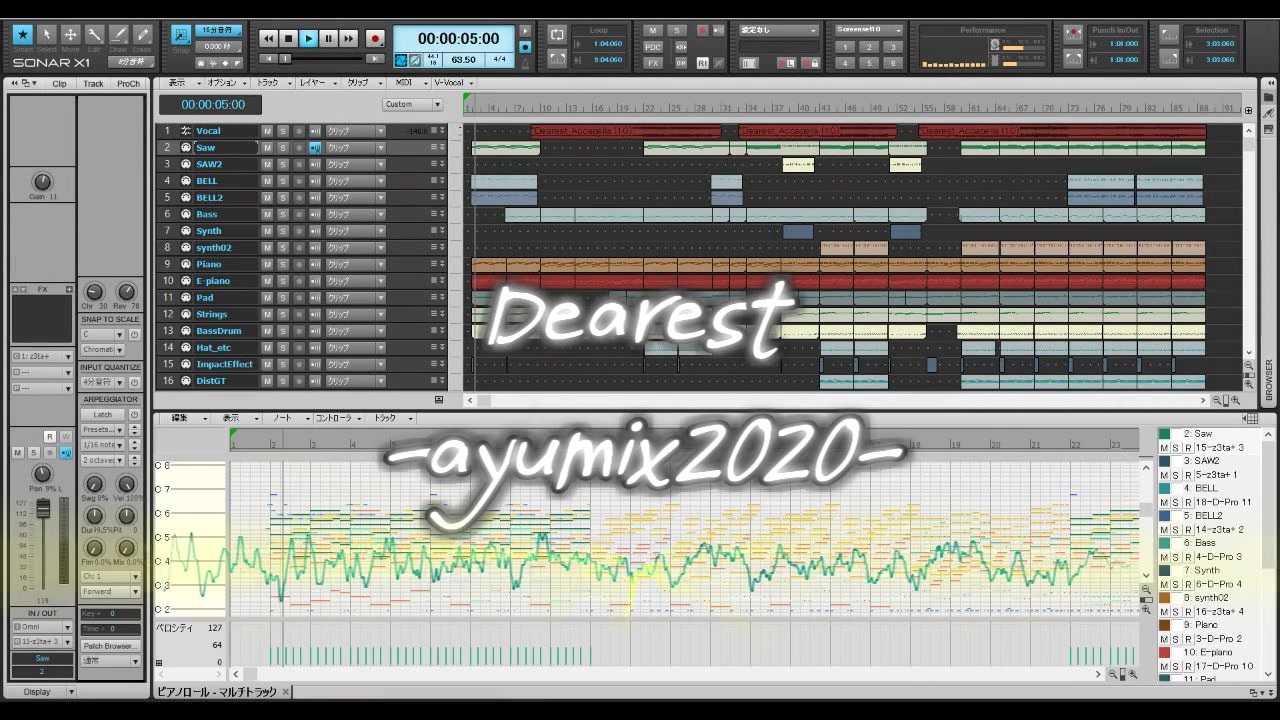Mute the Vocal track
Viewport: 1280px width, 720px height.
[267, 131]
